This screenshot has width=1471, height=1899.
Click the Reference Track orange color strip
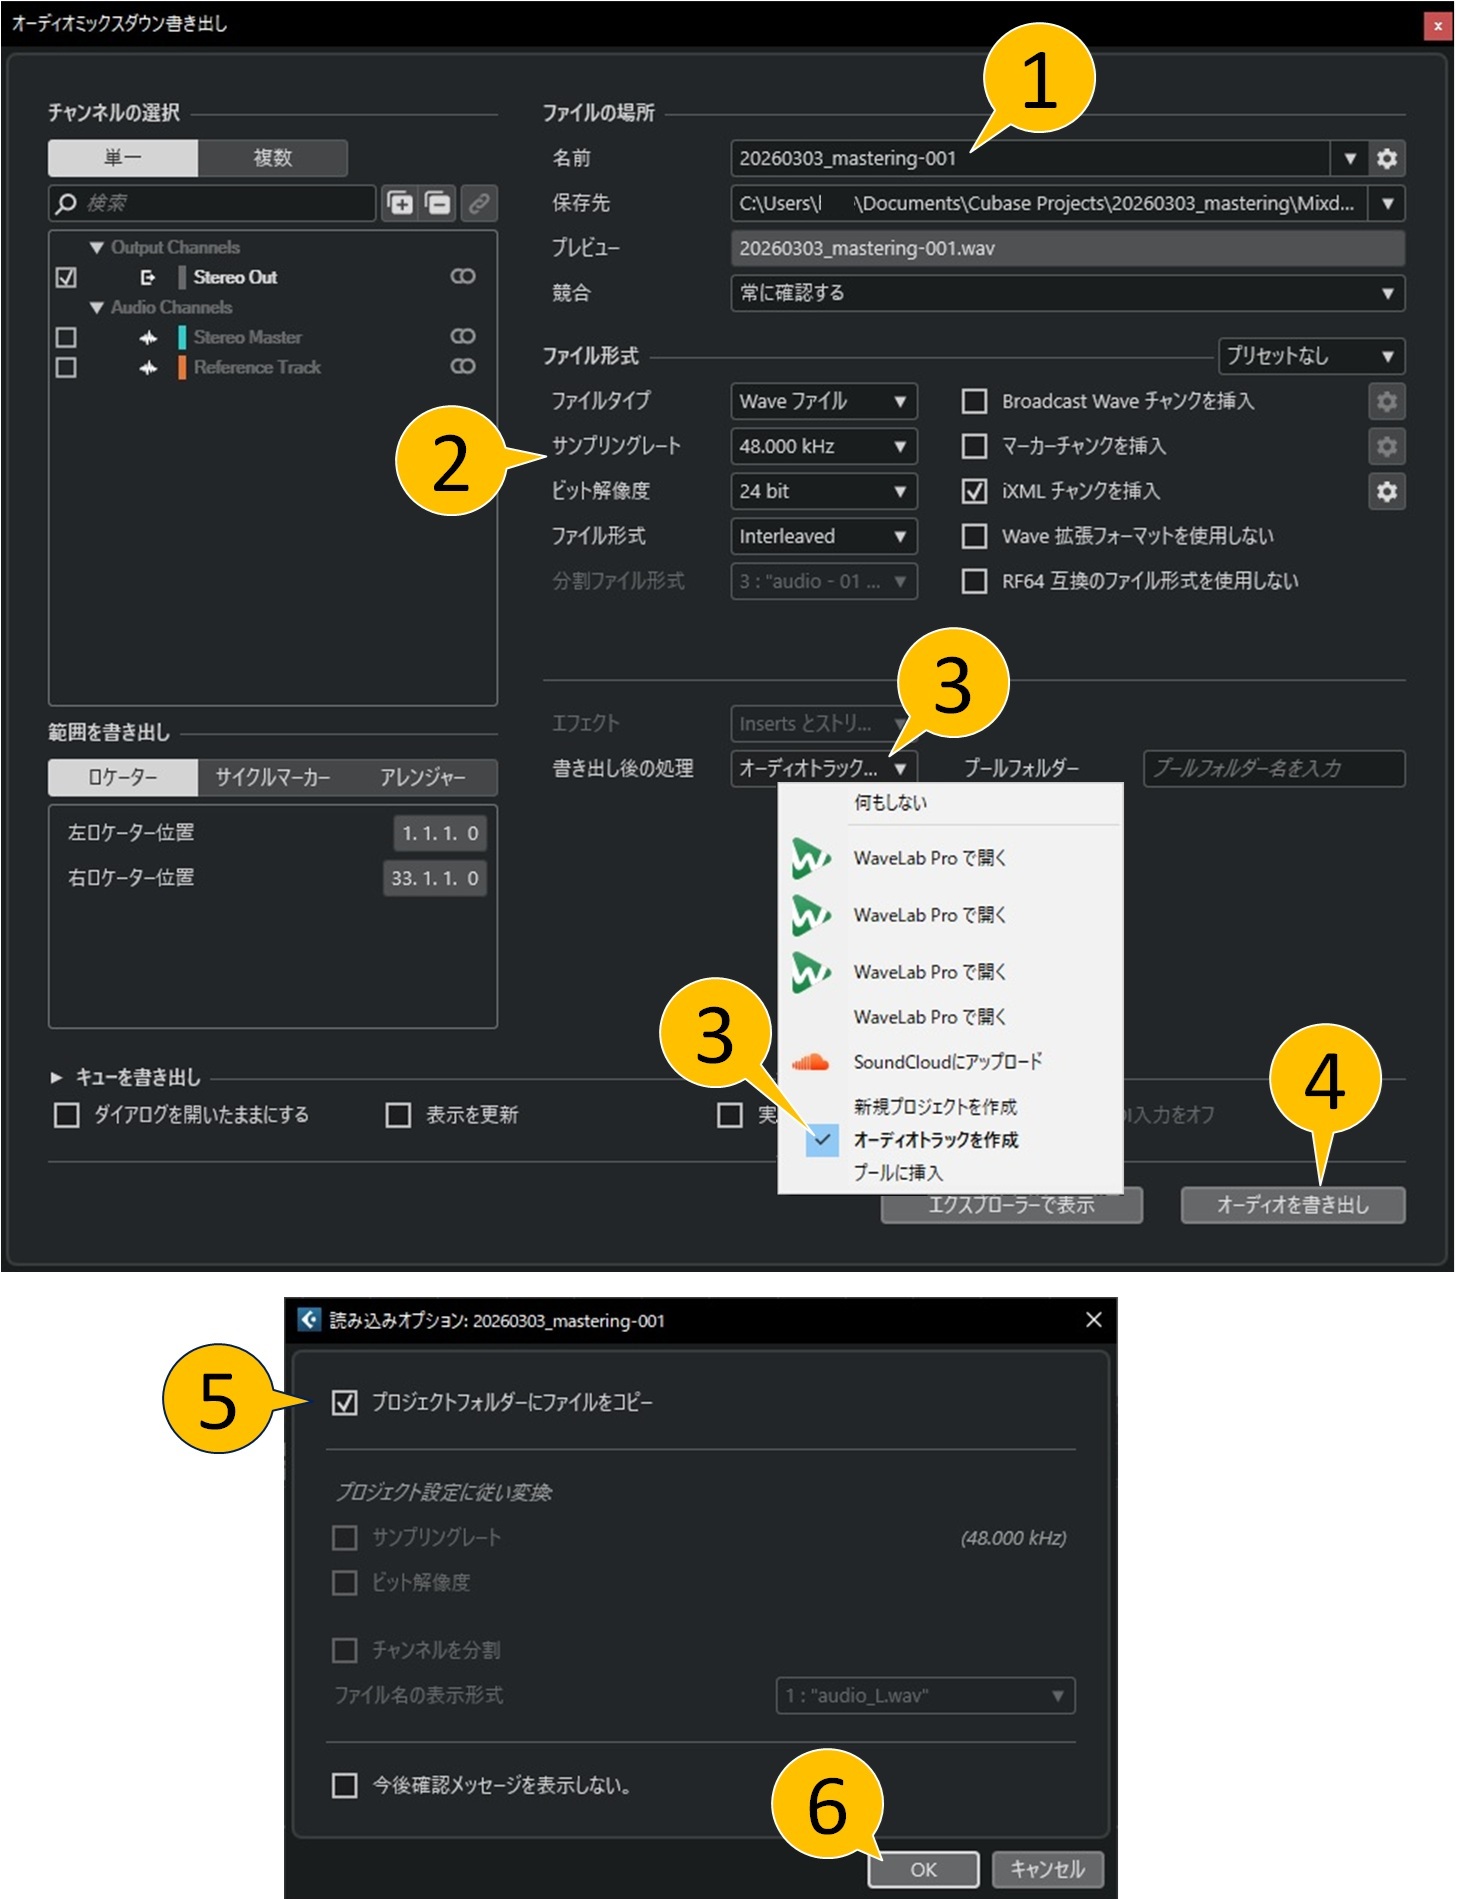point(182,367)
